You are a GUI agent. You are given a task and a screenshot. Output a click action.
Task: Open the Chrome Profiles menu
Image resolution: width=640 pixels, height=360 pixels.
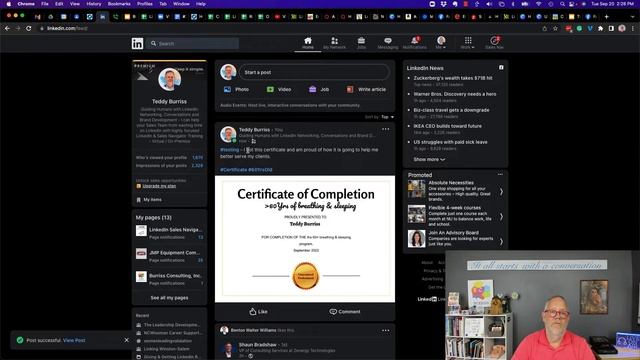[145, 4]
